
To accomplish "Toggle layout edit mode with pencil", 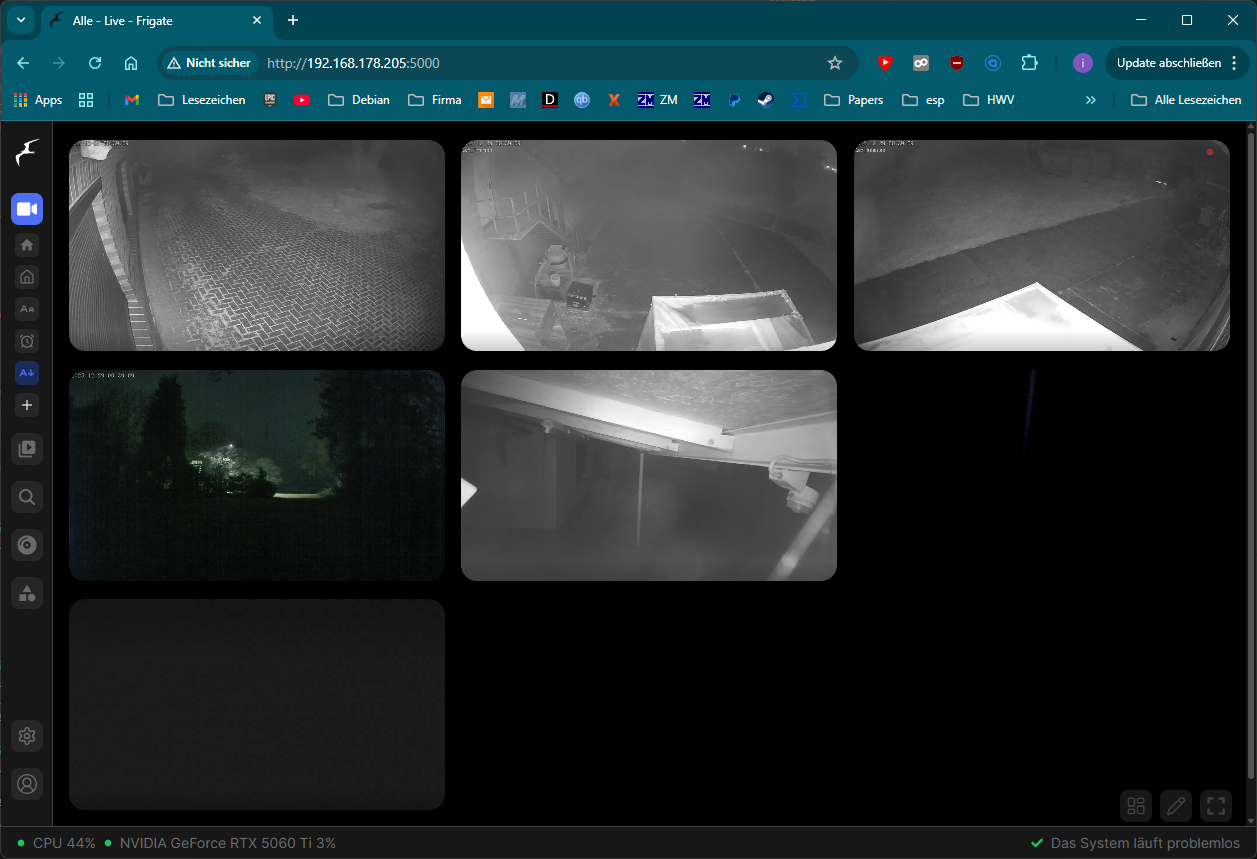I will click(x=1176, y=805).
